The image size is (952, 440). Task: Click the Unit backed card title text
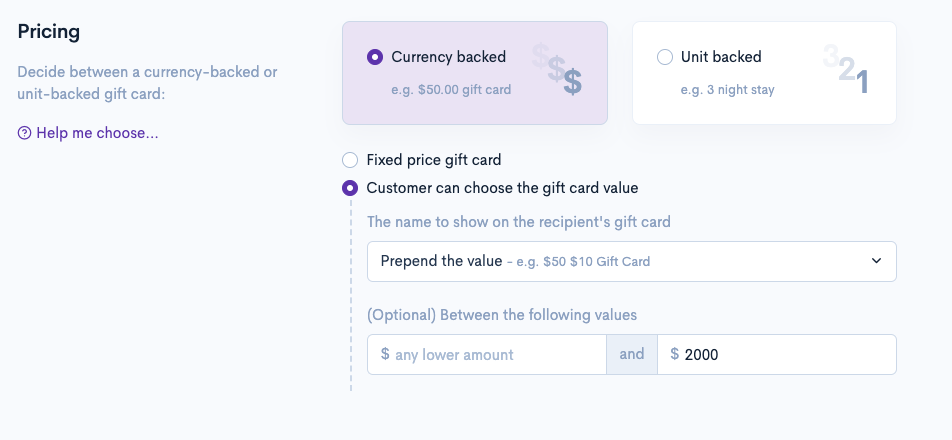click(721, 57)
